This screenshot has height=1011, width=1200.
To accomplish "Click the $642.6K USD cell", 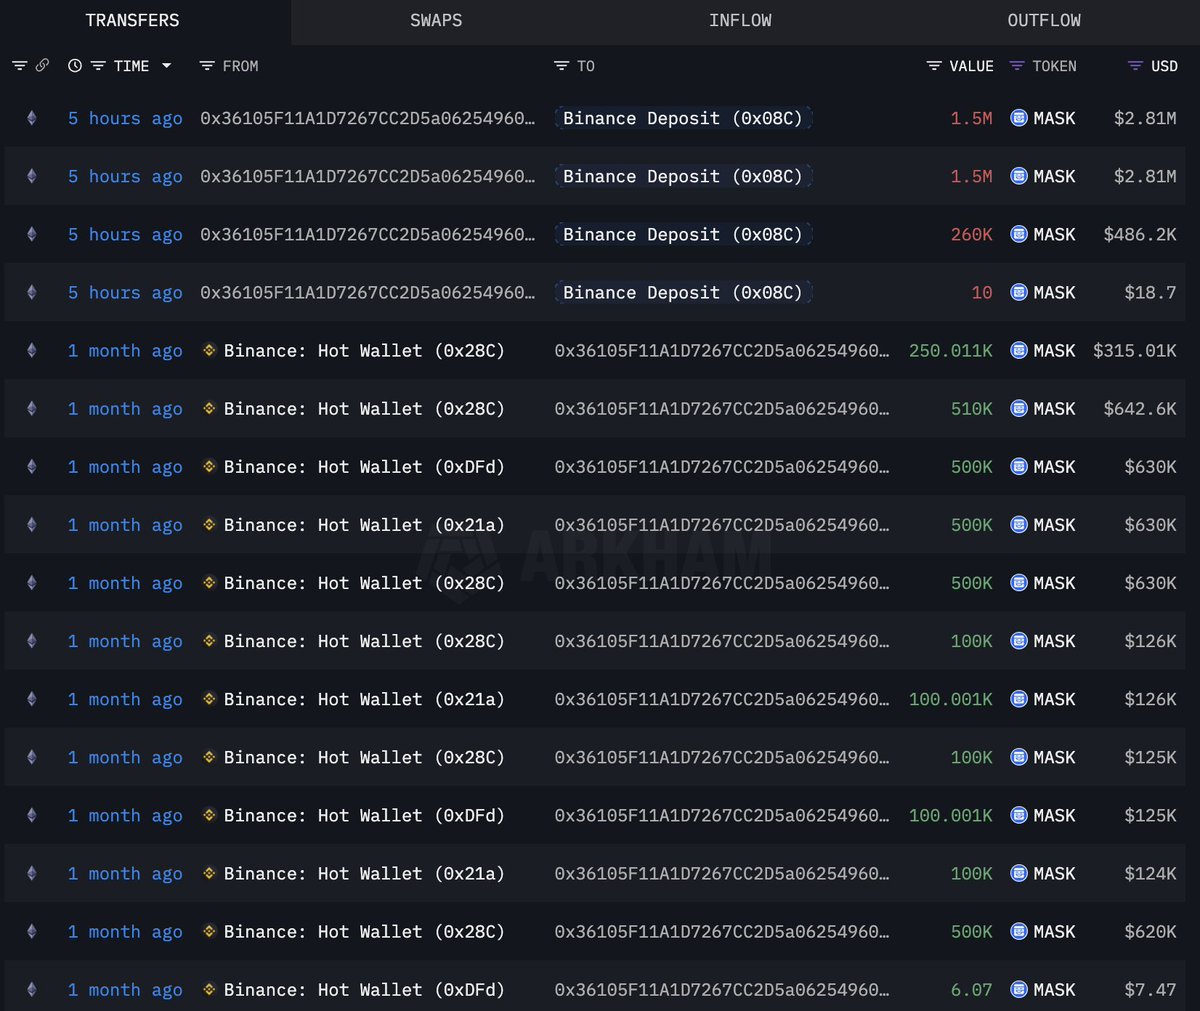I will pos(1140,408).
